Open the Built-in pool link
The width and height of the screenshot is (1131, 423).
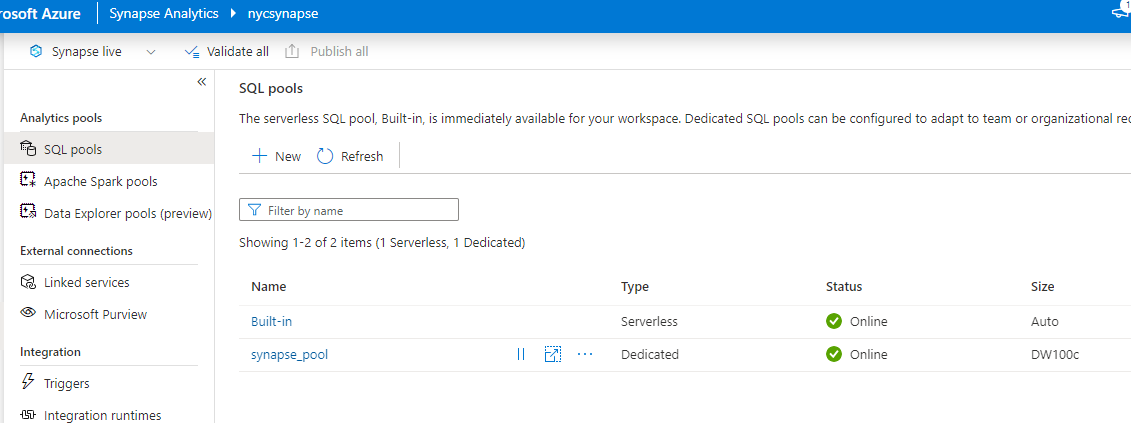pyautogui.click(x=271, y=321)
